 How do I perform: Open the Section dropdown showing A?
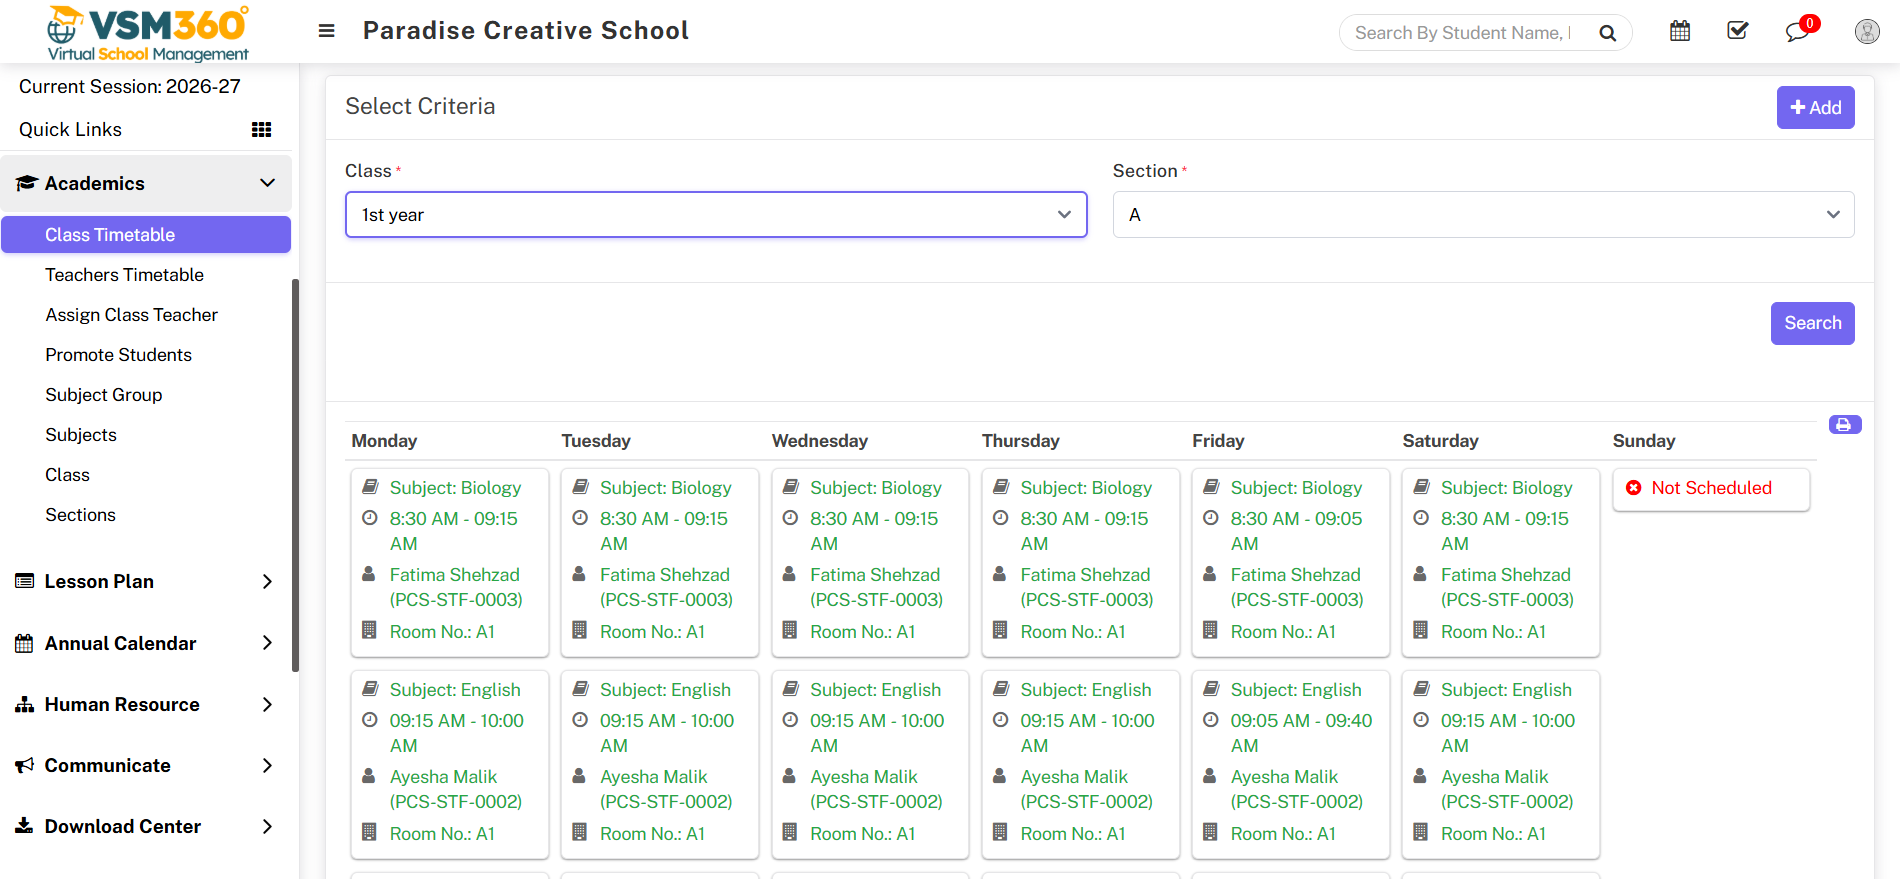click(x=1483, y=215)
